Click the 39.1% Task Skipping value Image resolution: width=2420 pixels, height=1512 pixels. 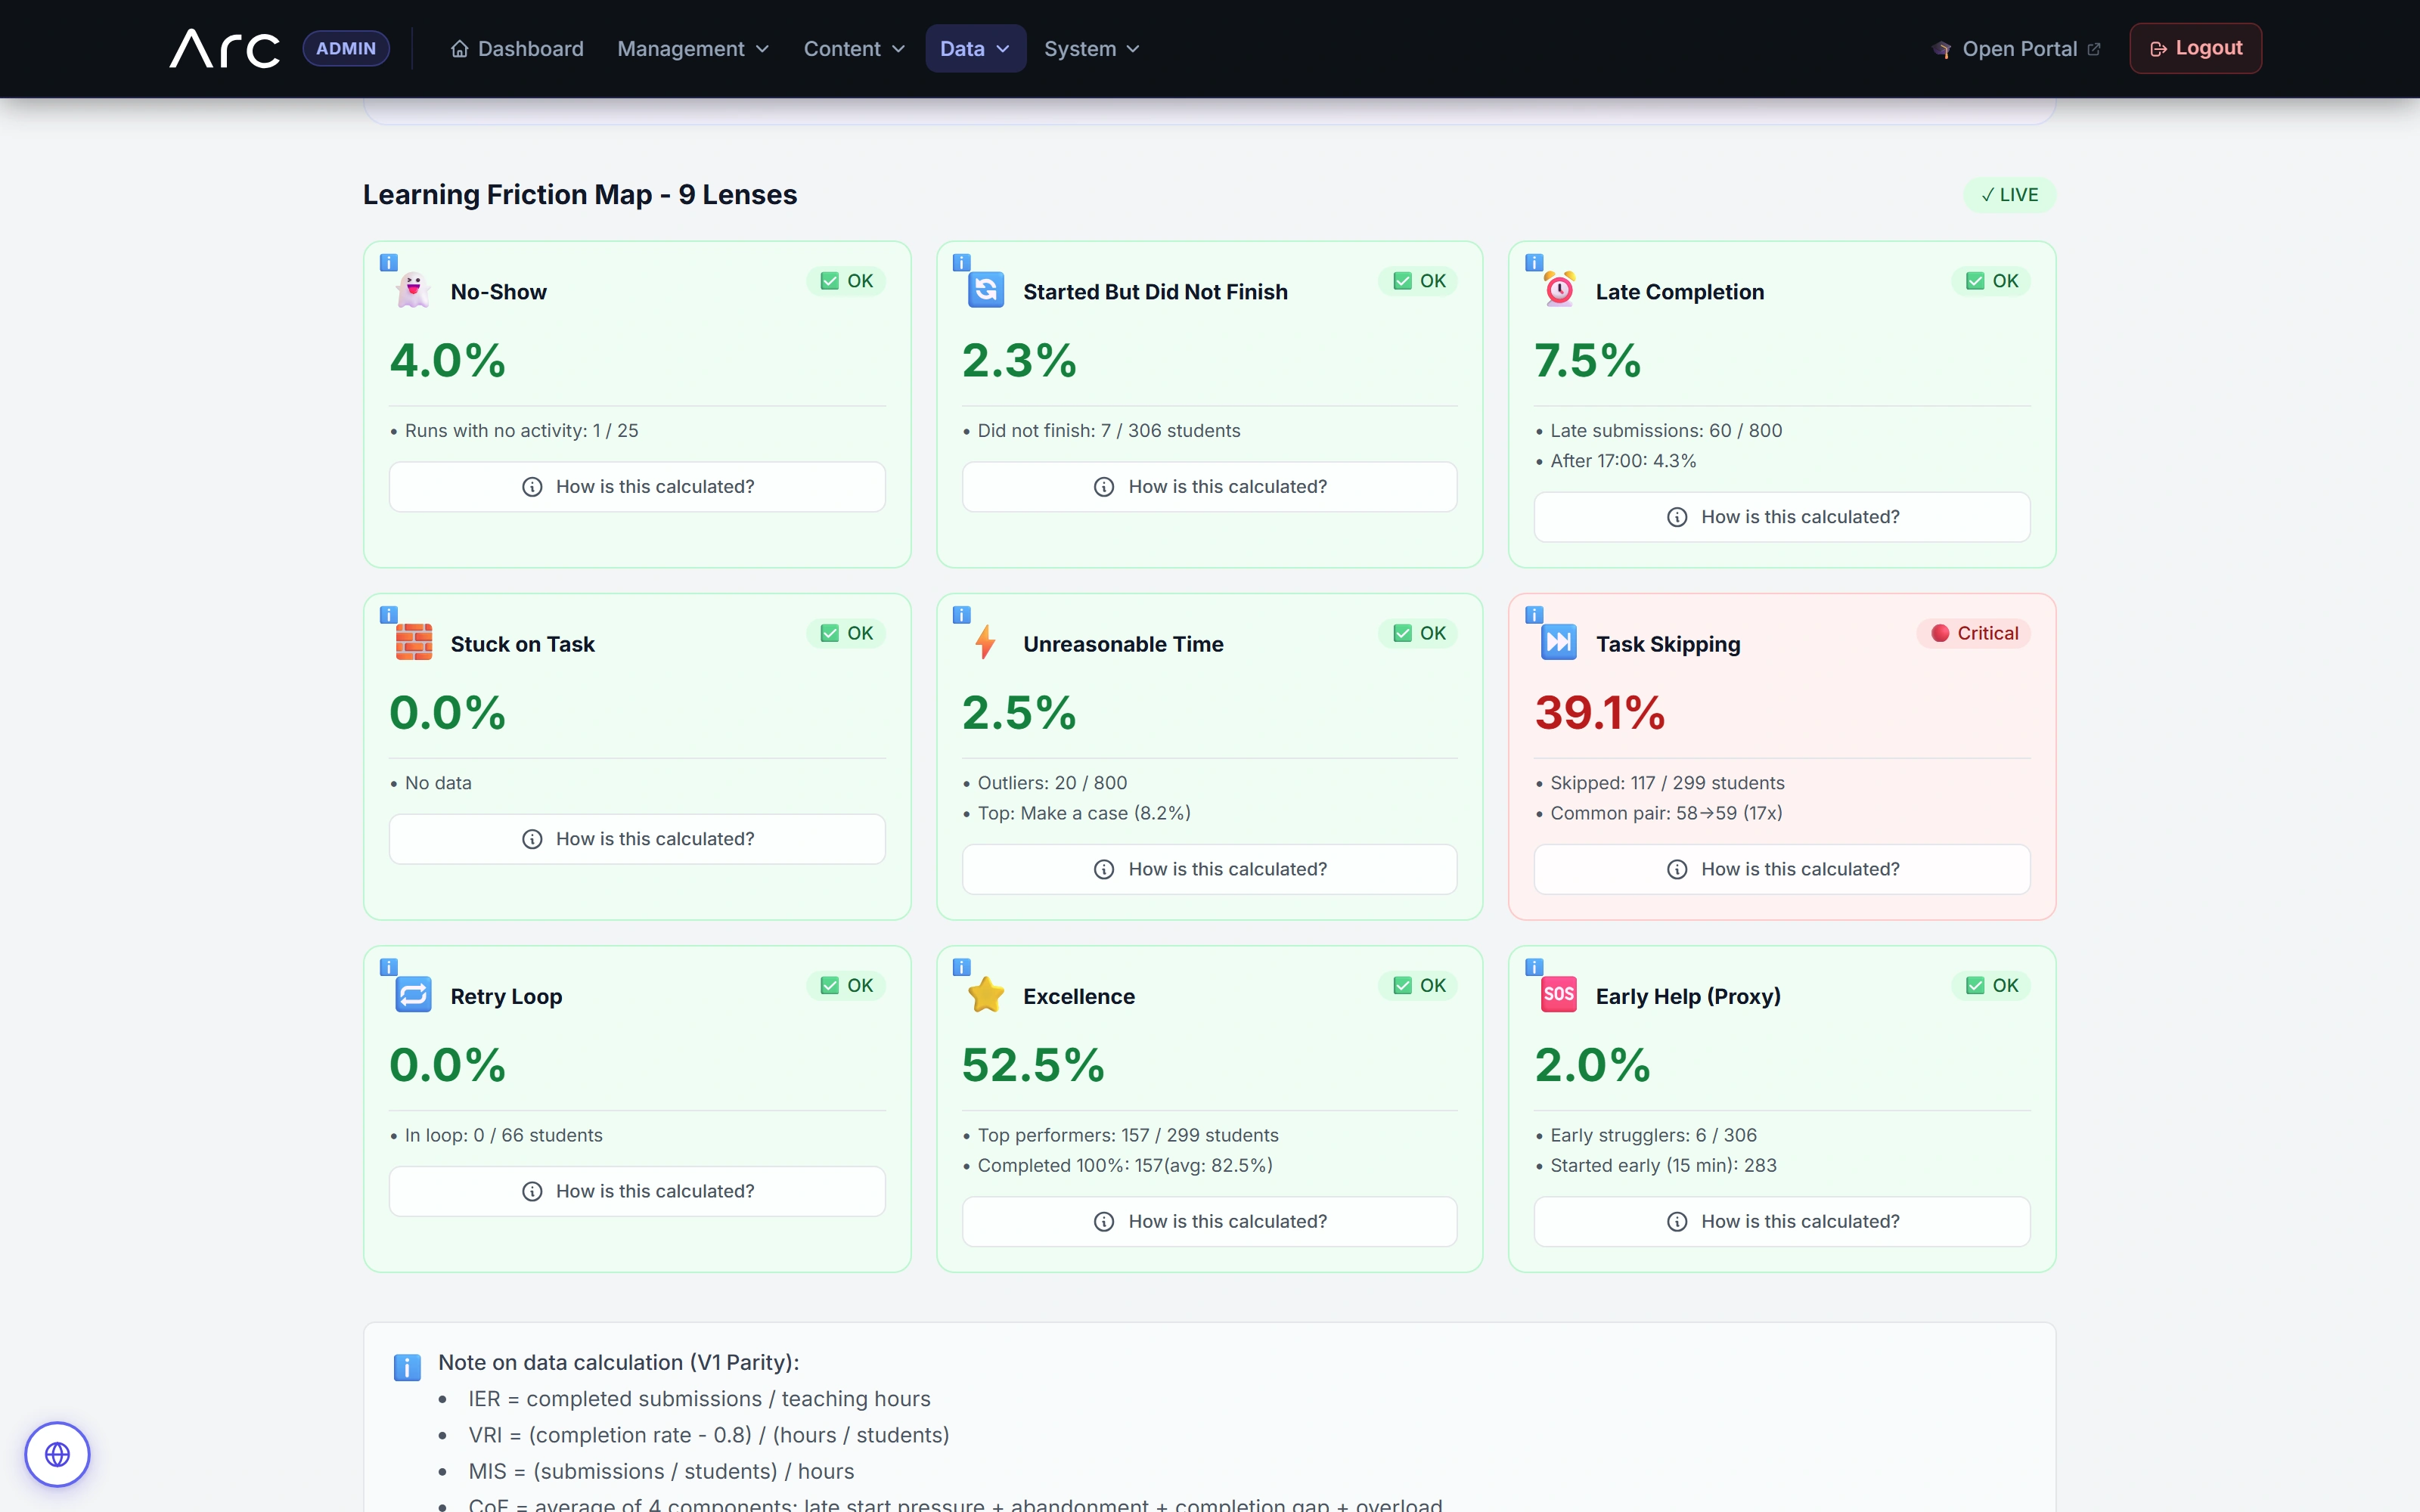tap(1600, 712)
